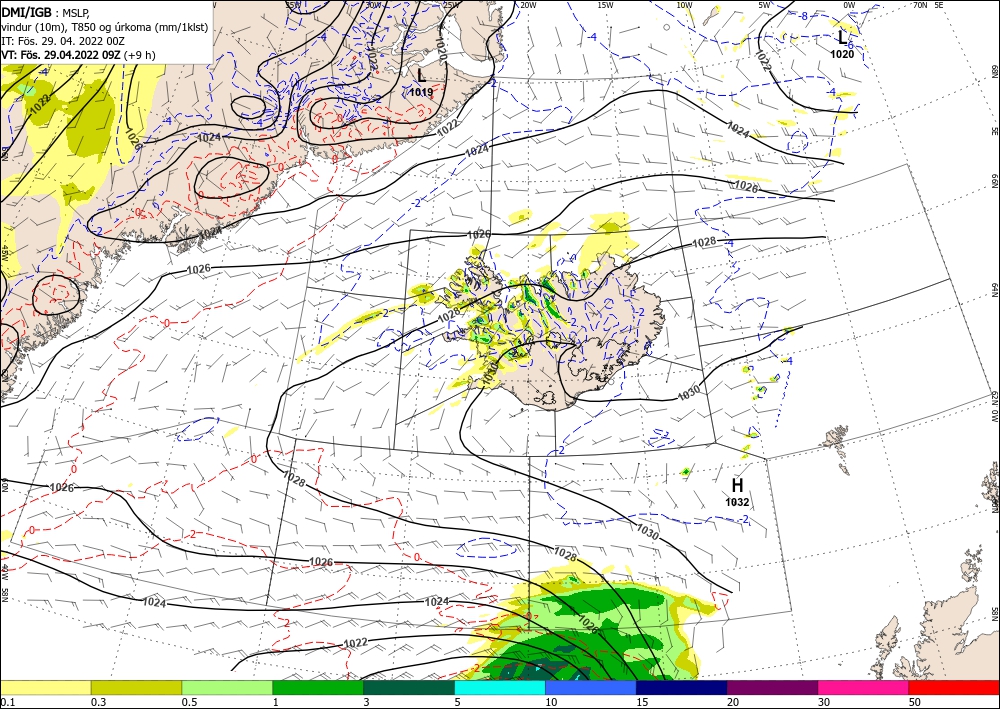Click the 'vindur (10m), T850 og úrkoma' line
The width and height of the screenshot is (1000, 709).
[105, 27]
